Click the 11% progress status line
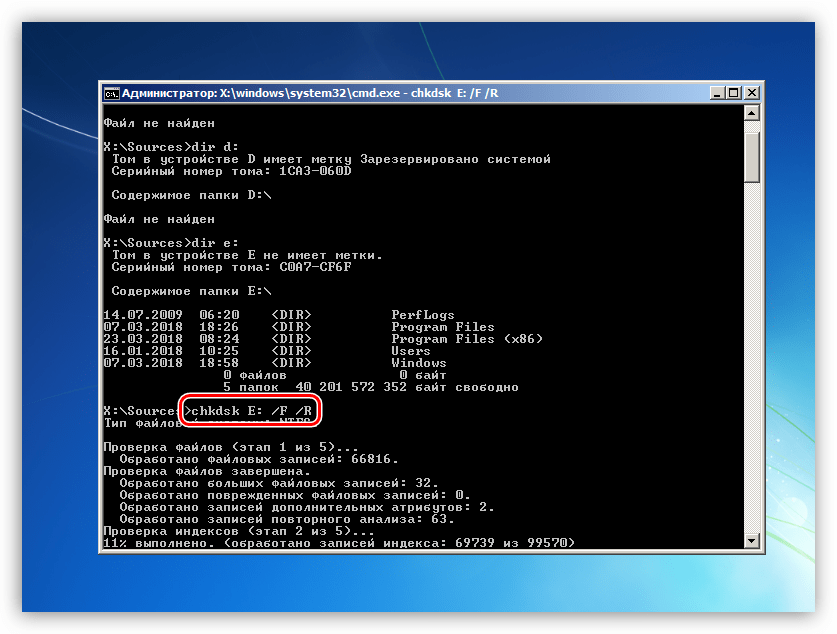This screenshot has width=837, height=634. click(339, 543)
